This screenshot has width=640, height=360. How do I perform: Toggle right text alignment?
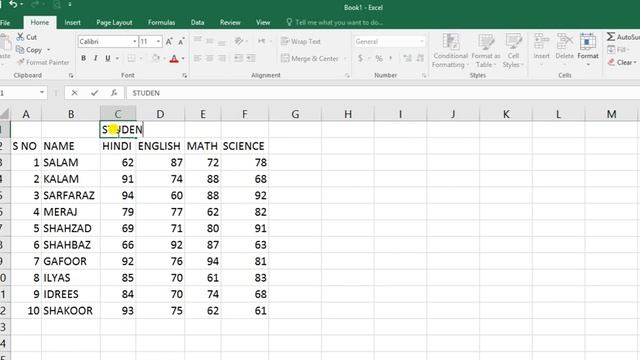(x=222, y=58)
